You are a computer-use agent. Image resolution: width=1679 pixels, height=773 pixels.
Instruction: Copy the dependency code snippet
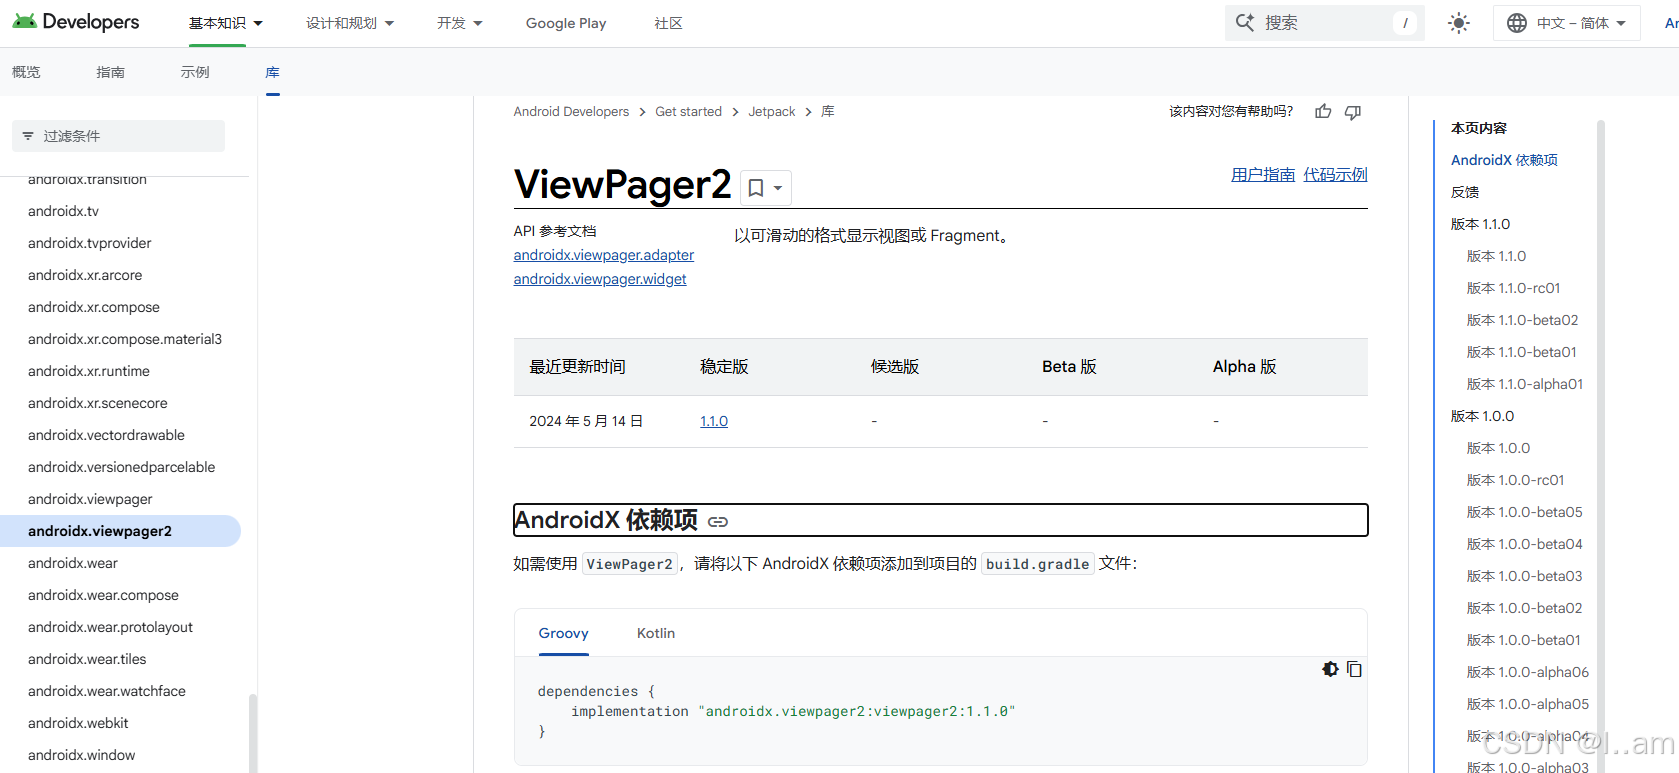[x=1354, y=669]
